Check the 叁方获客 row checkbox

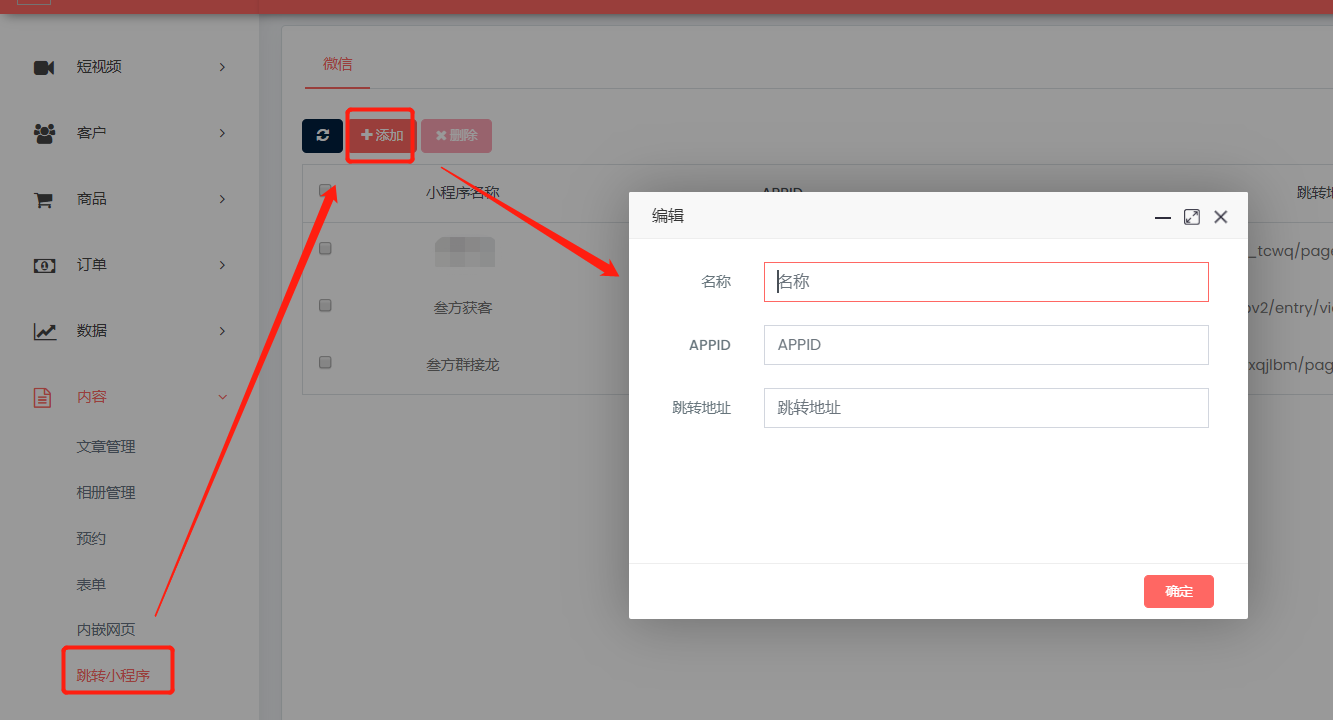[x=325, y=306]
